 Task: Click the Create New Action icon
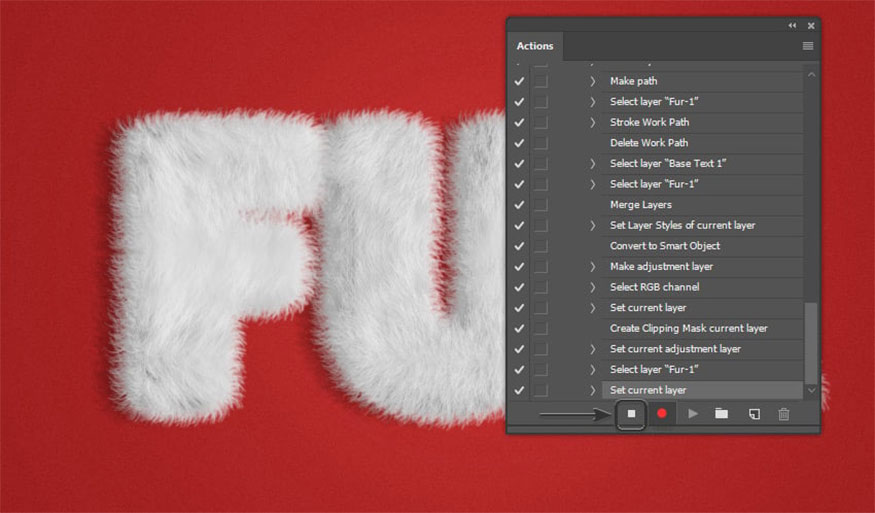point(755,413)
